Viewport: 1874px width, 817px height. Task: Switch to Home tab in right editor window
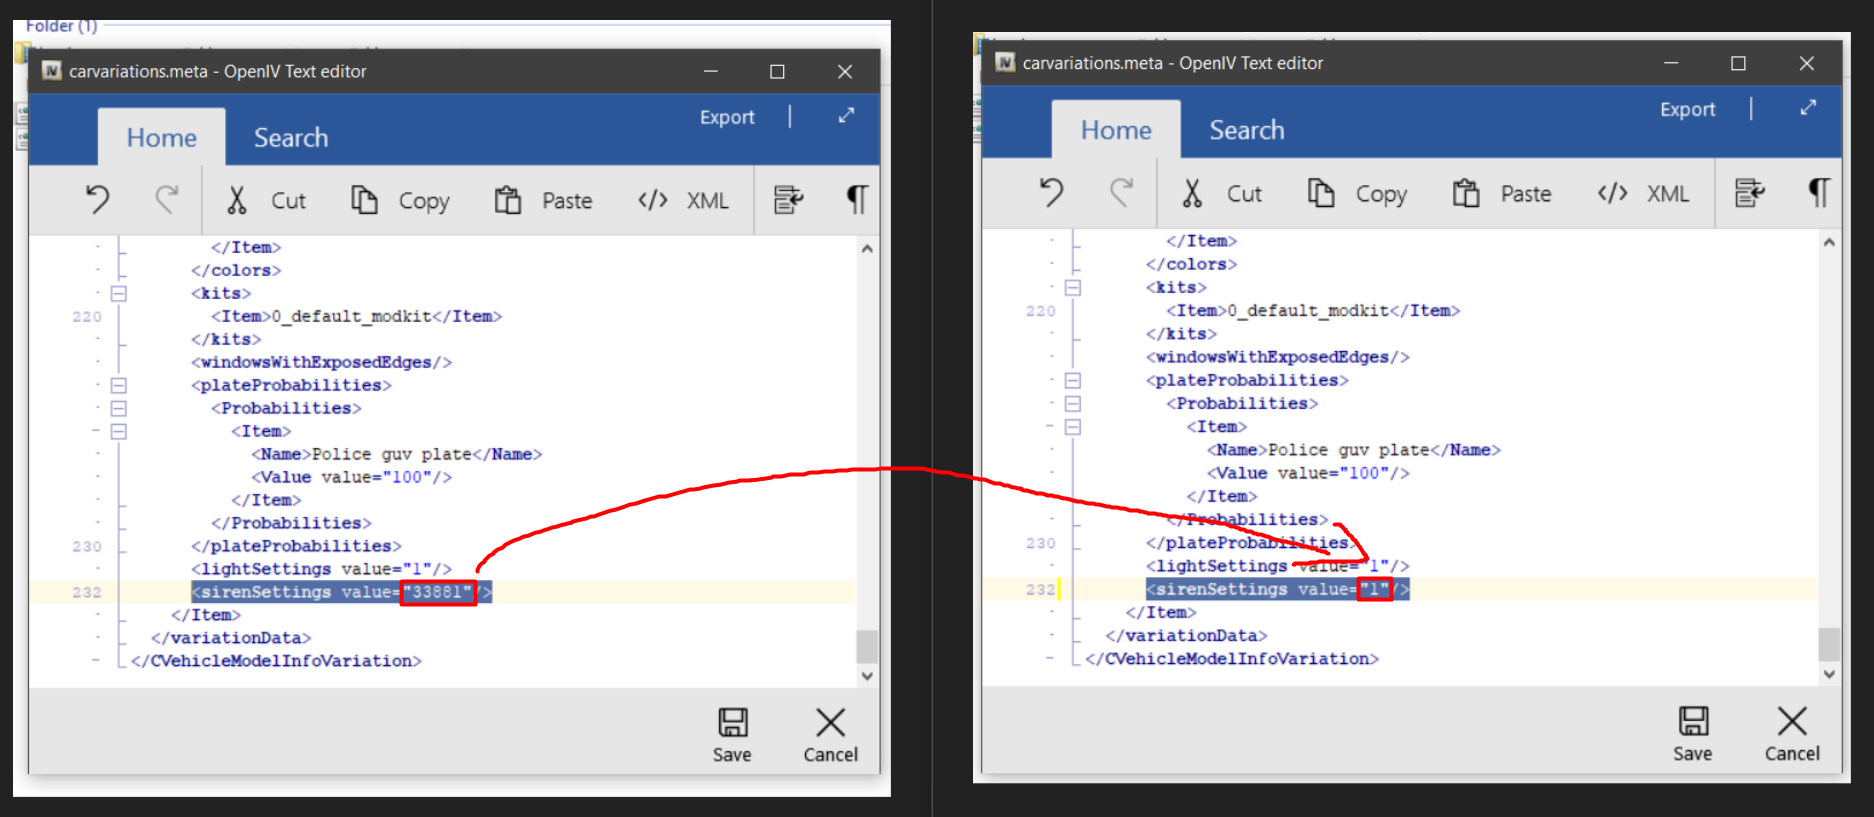pyautogui.click(x=1116, y=130)
